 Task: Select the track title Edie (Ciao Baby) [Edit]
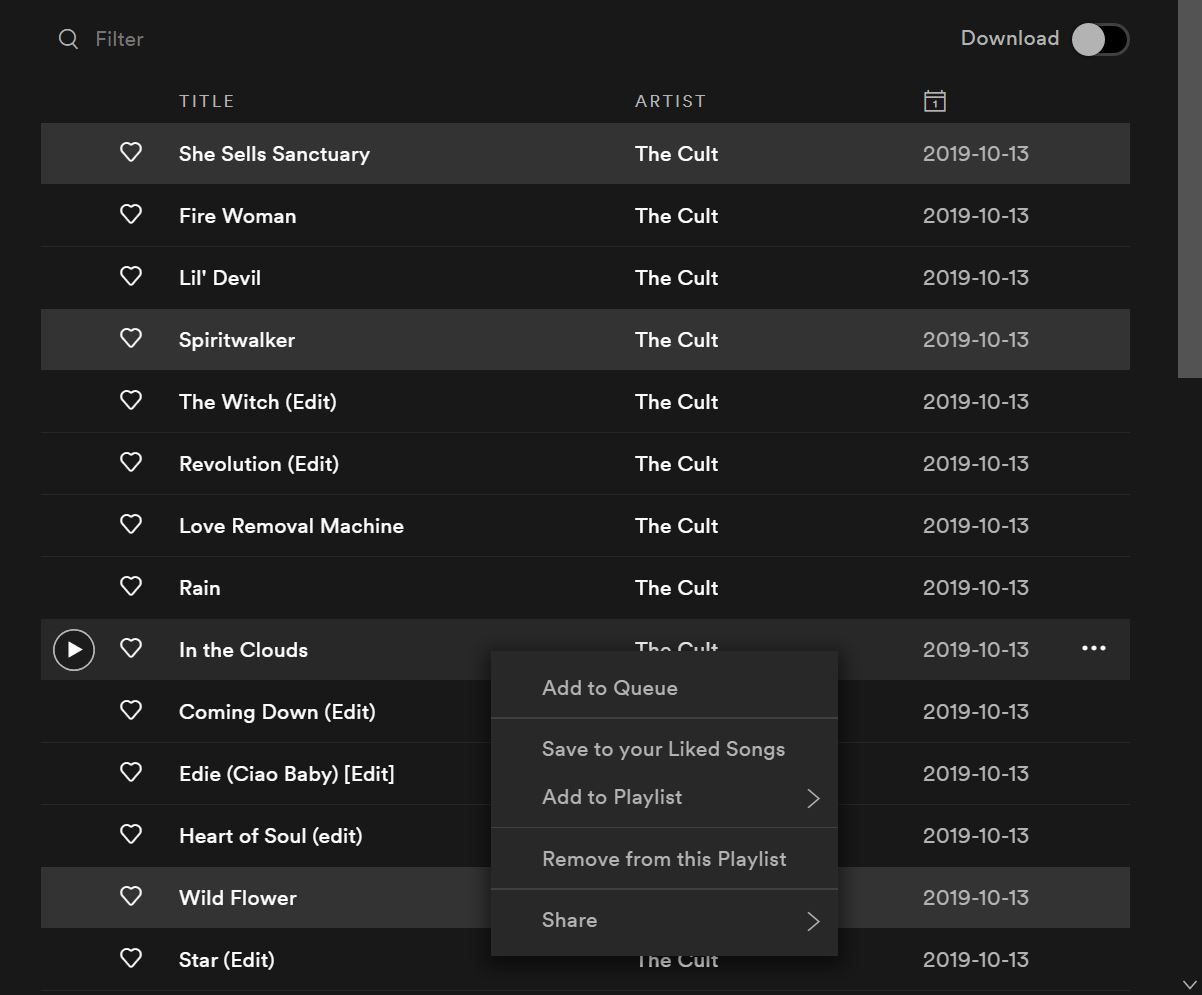287,774
